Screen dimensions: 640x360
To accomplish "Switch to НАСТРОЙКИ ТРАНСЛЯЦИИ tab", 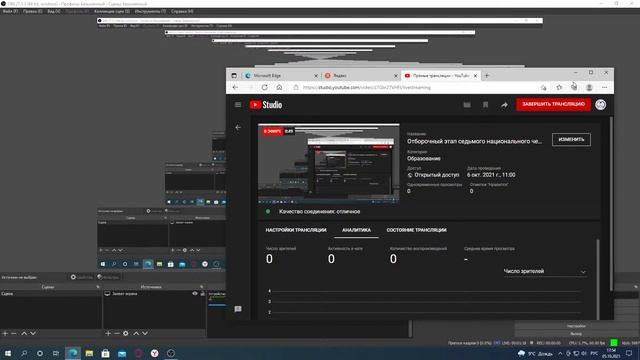I will 296,230.
